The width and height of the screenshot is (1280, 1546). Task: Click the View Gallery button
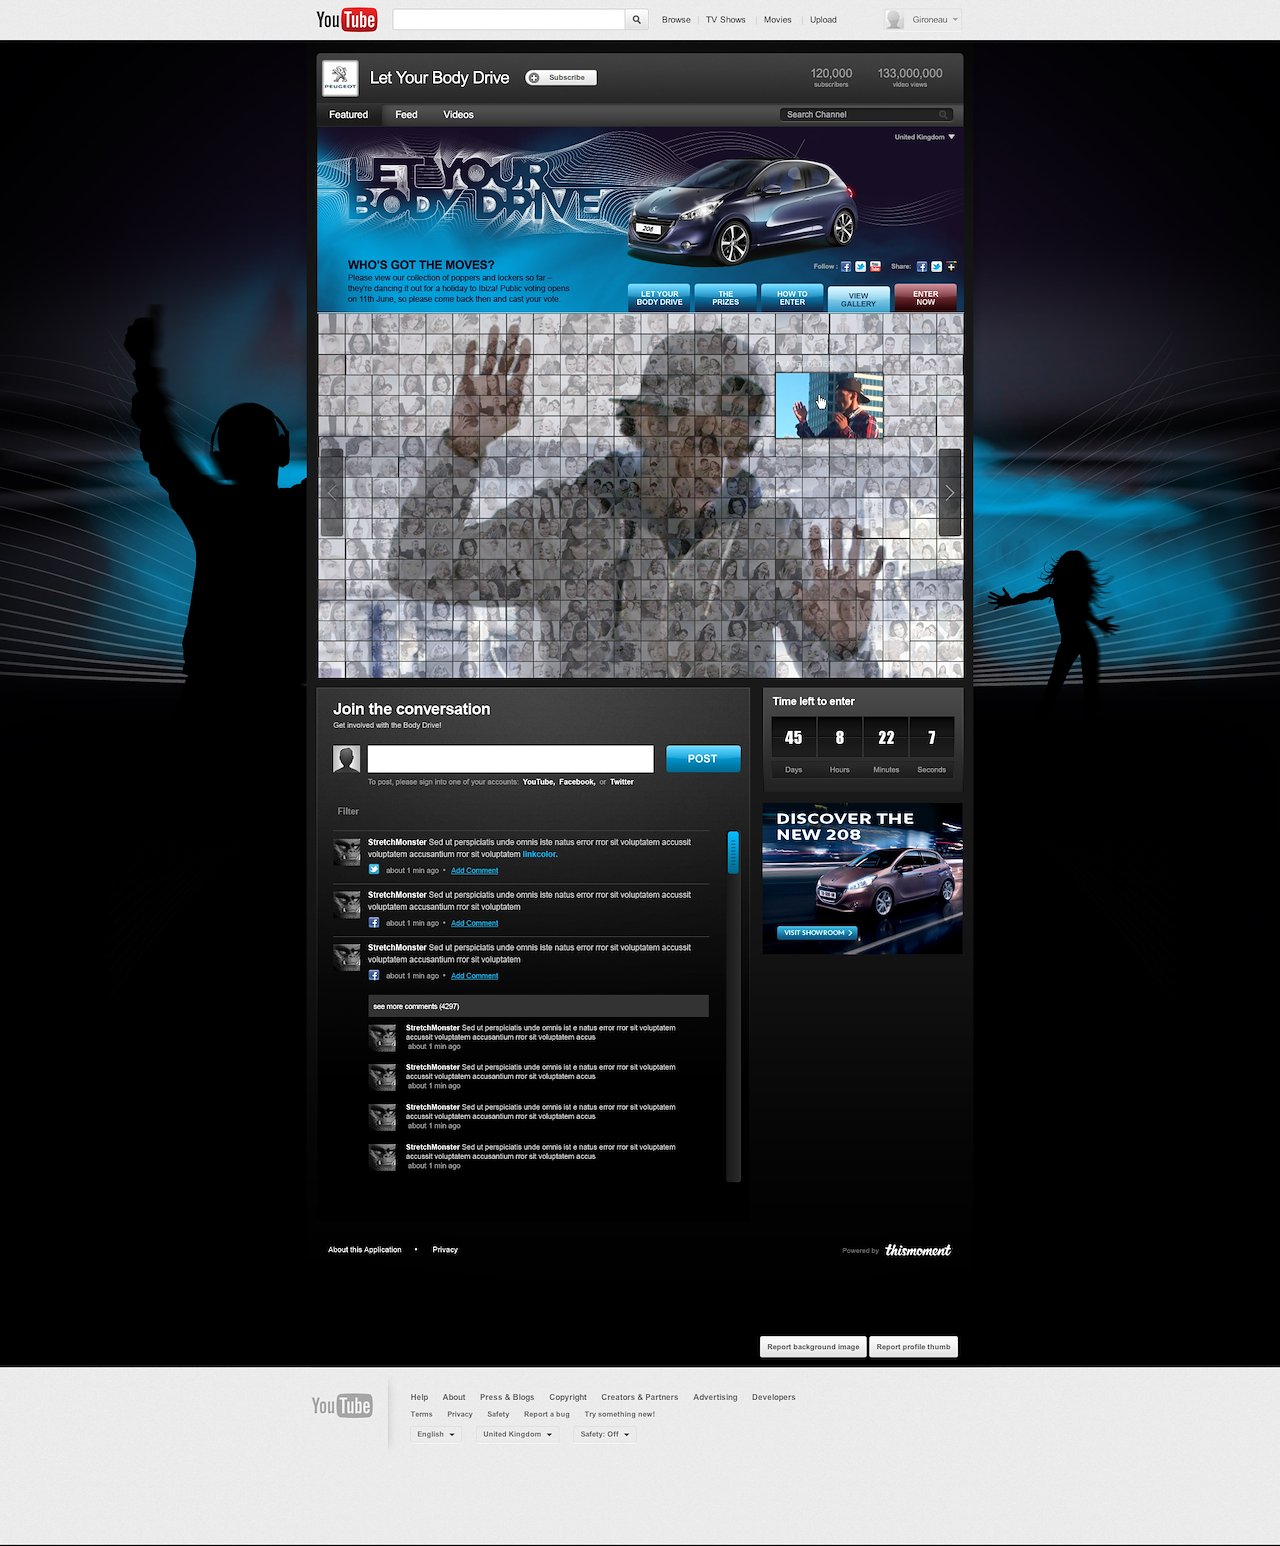click(859, 299)
